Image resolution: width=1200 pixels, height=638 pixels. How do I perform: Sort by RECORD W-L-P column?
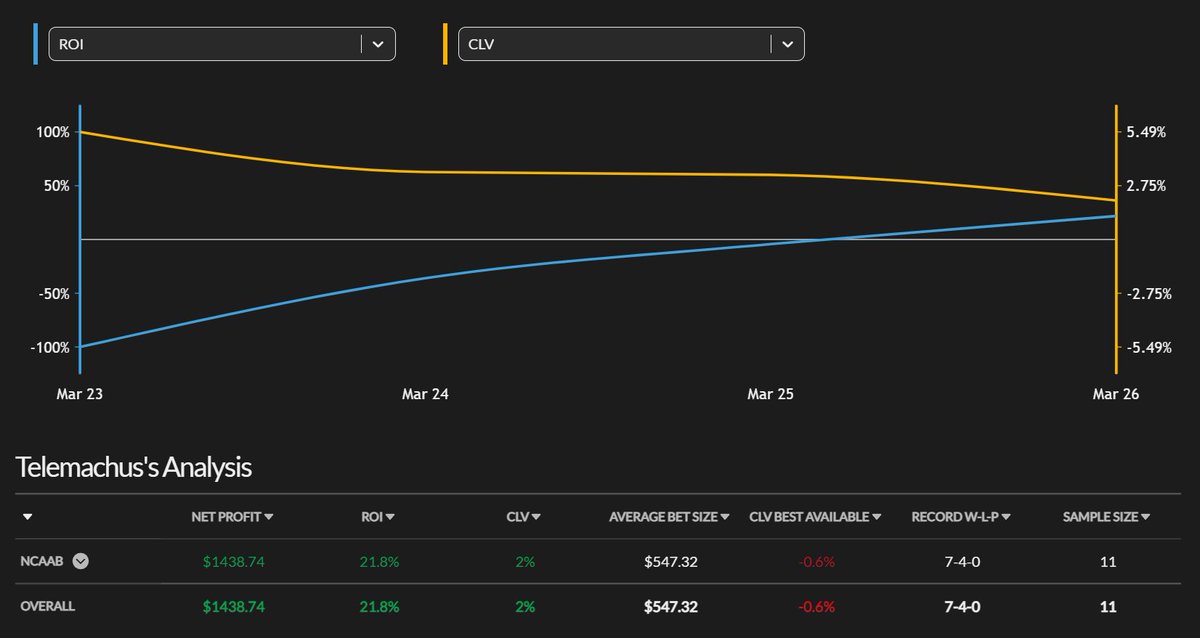961,517
